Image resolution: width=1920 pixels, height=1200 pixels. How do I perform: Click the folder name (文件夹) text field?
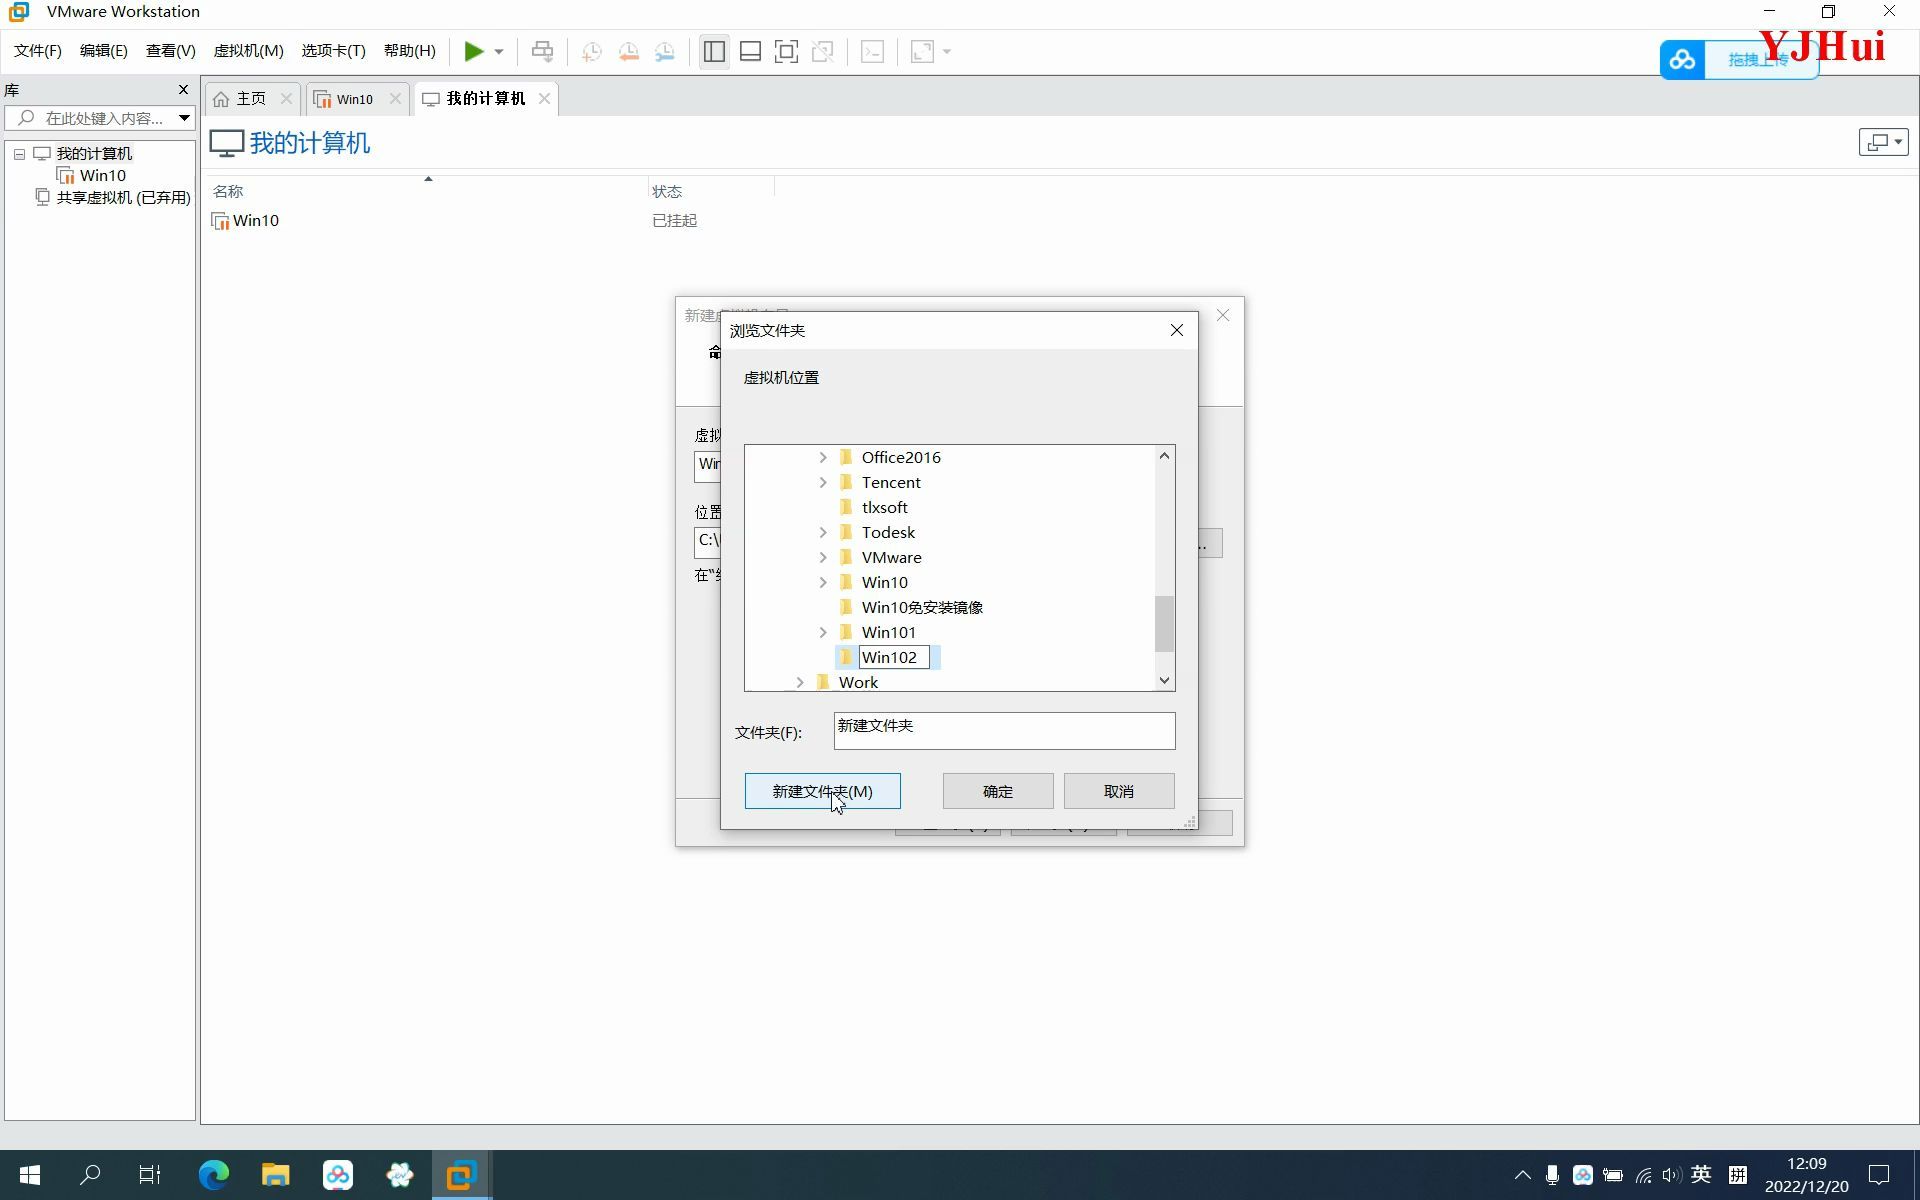(x=1004, y=731)
